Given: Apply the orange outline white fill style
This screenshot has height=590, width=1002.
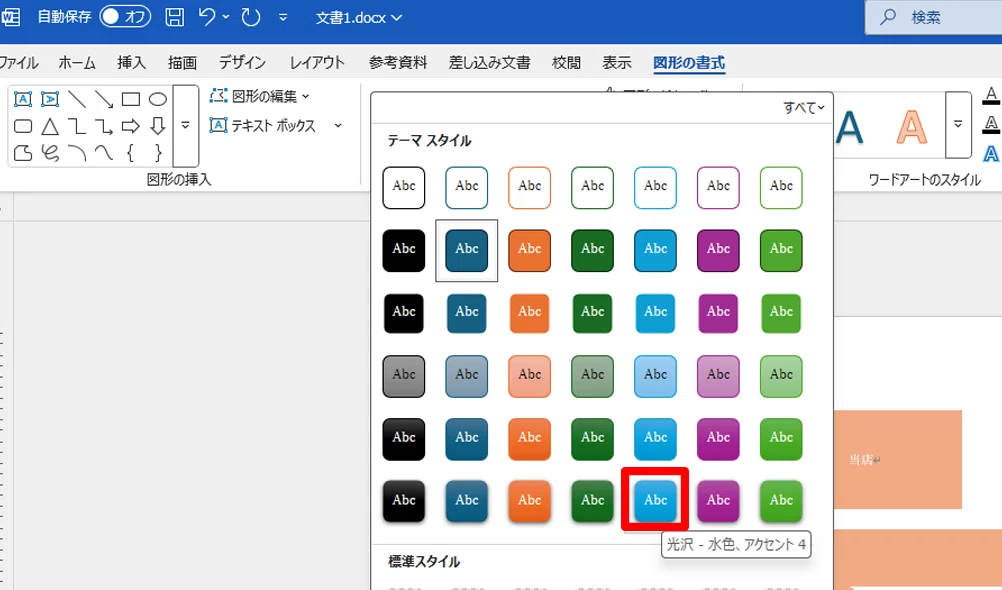Looking at the screenshot, I should point(530,187).
